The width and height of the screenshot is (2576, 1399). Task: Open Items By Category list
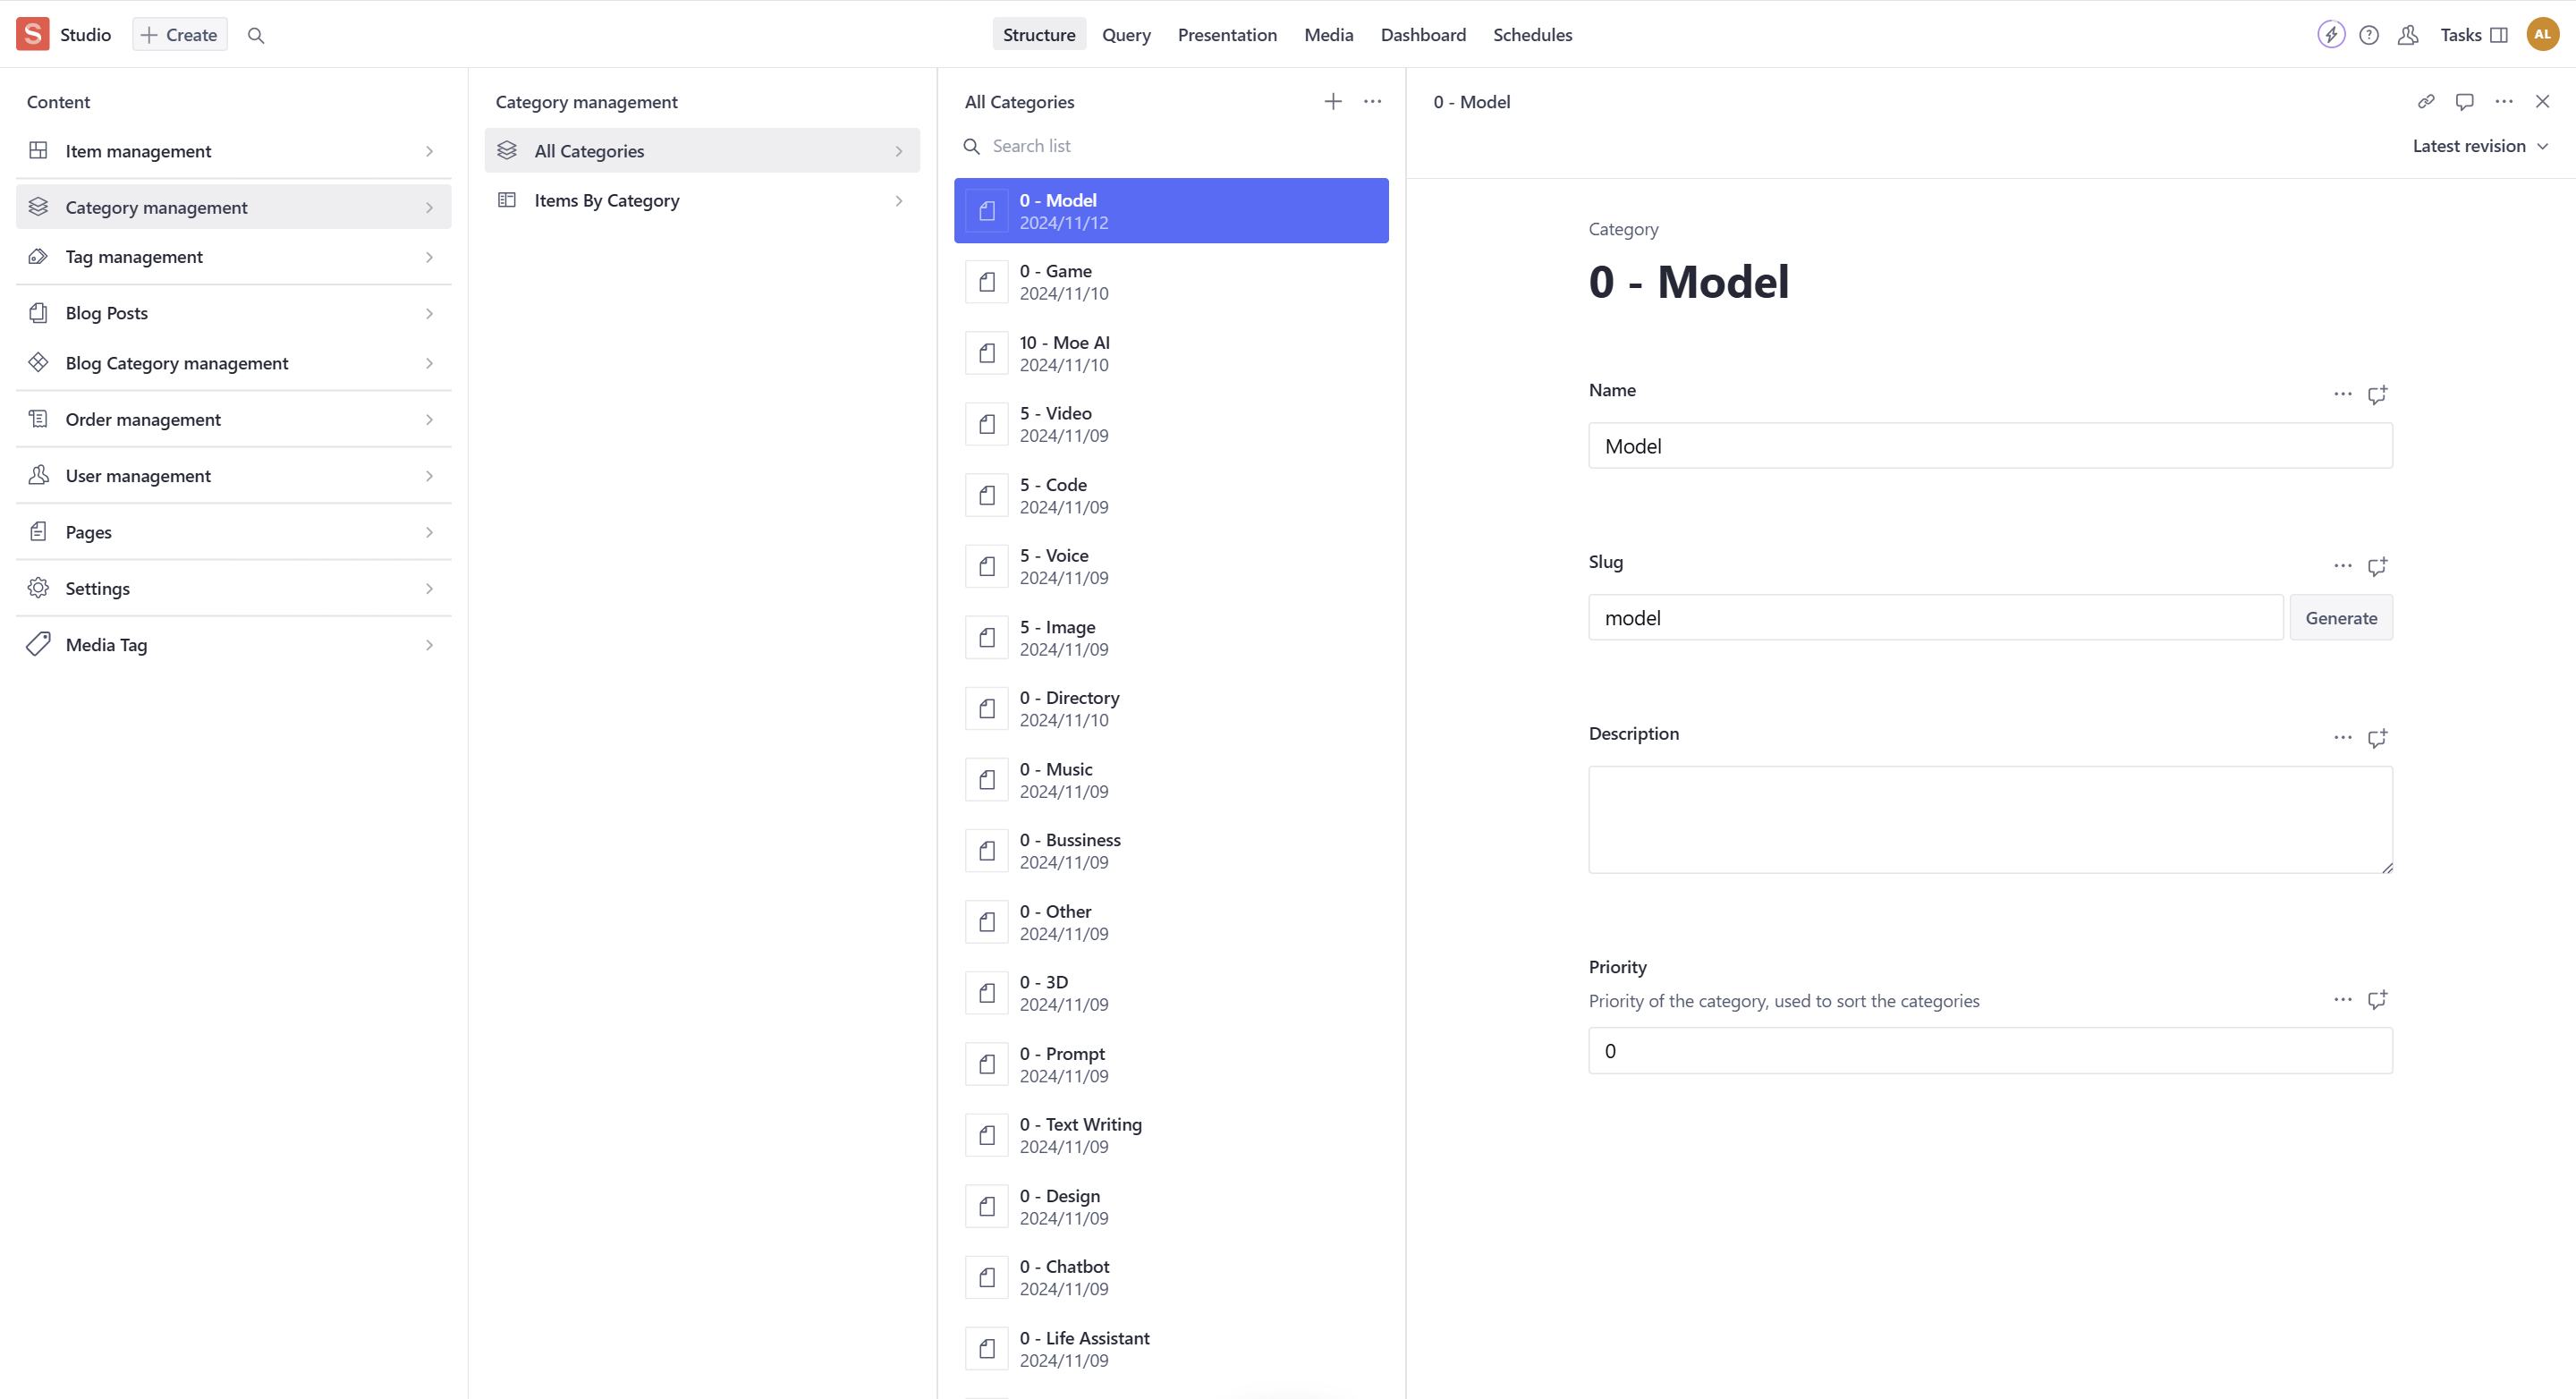tap(702, 200)
